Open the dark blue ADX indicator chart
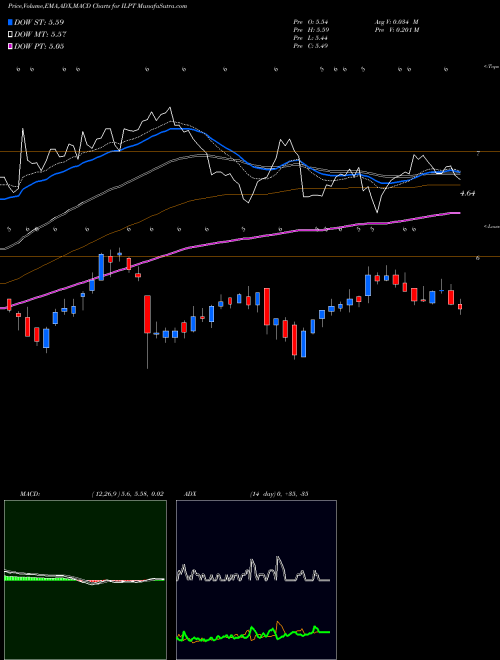Viewport: 500px width, 660px height. pyautogui.click(x=256, y=580)
